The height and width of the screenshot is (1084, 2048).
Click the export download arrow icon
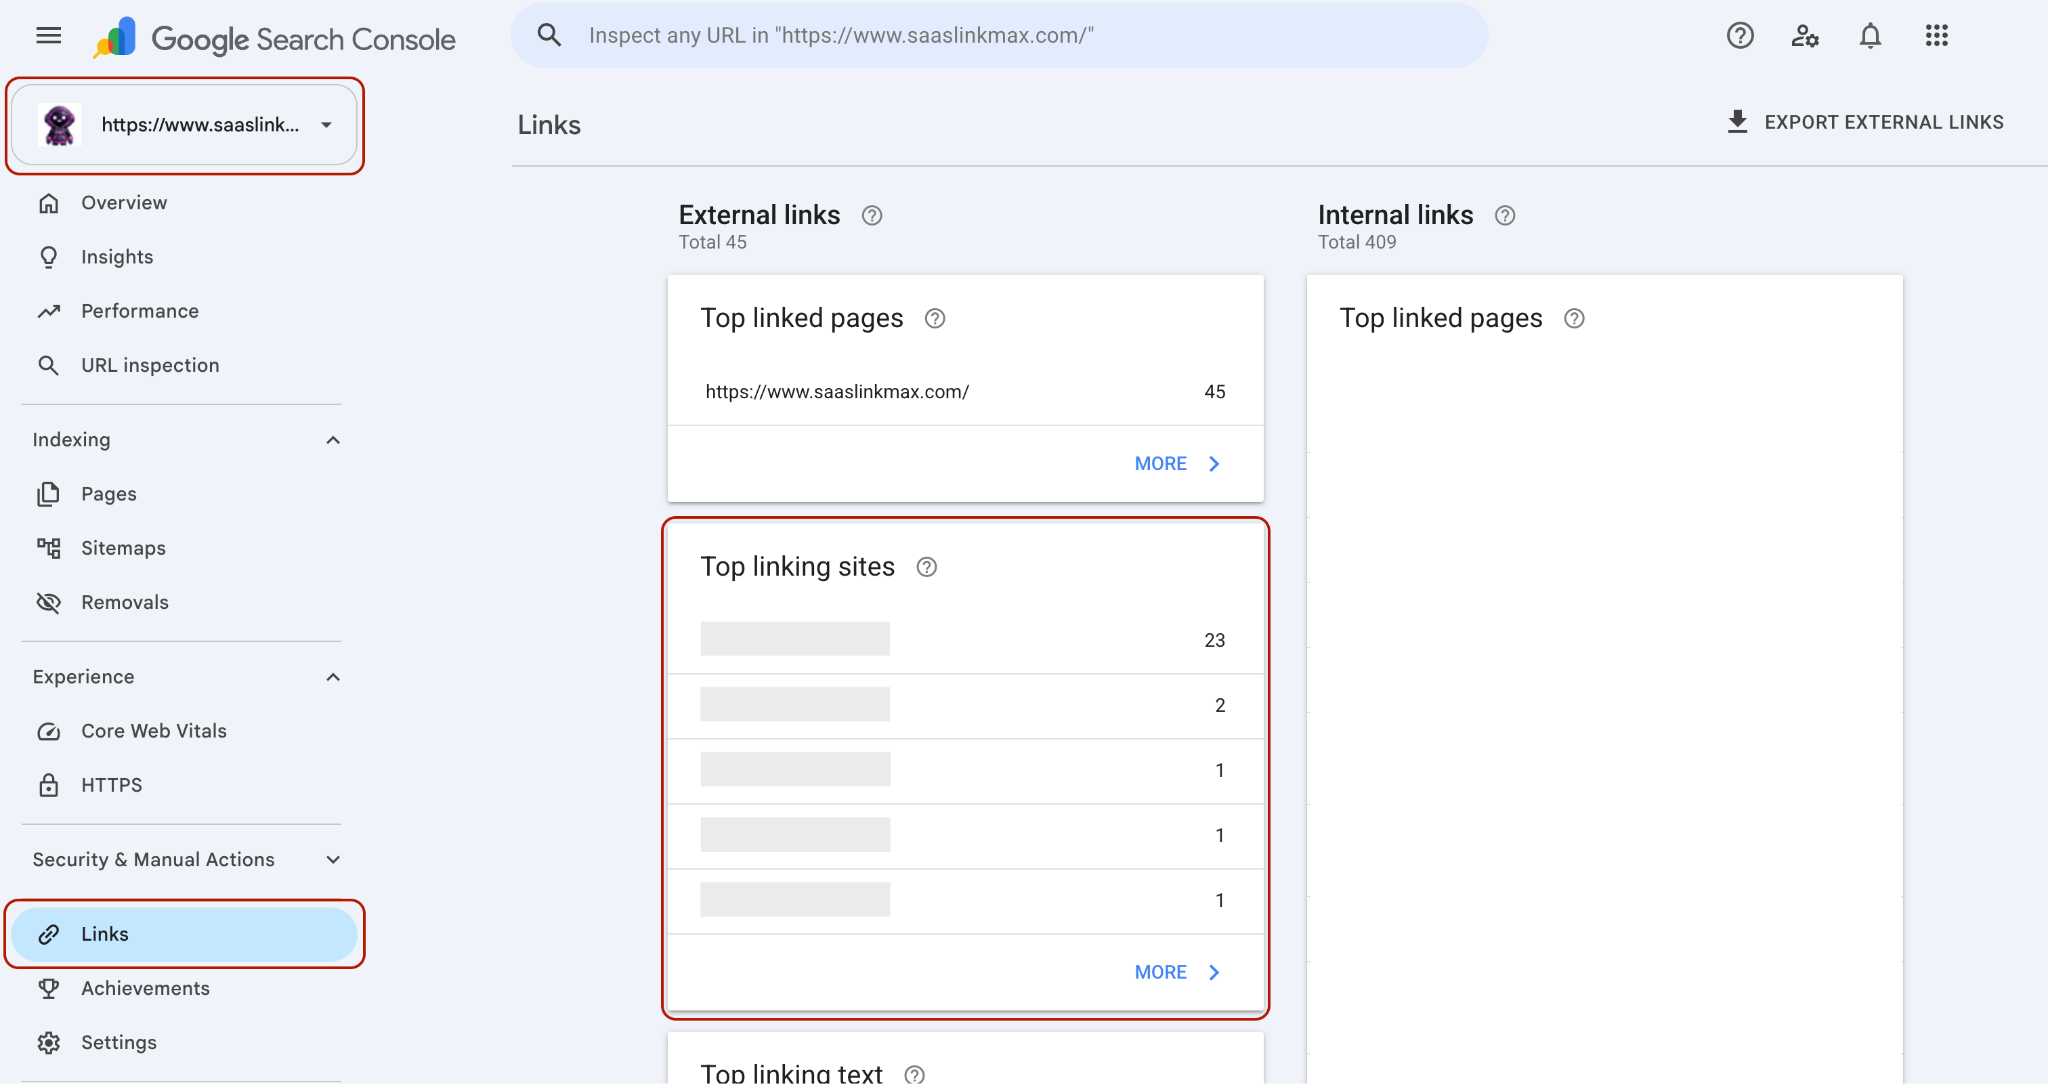click(x=1738, y=122)
